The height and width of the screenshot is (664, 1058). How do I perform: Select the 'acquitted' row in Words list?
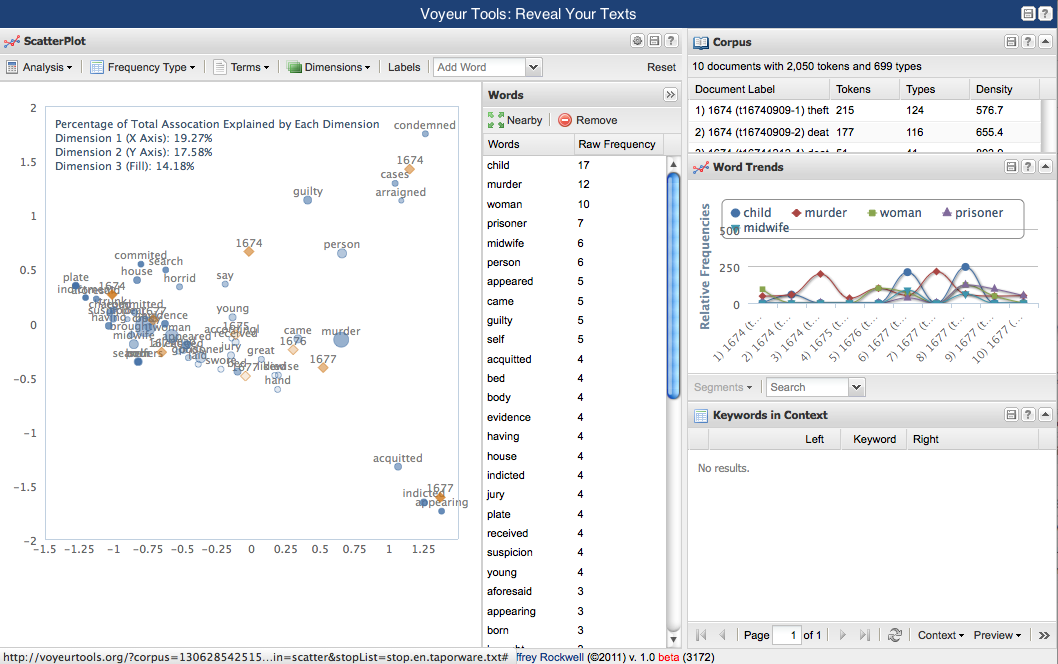pyautogui.click(x=575, y=359)
